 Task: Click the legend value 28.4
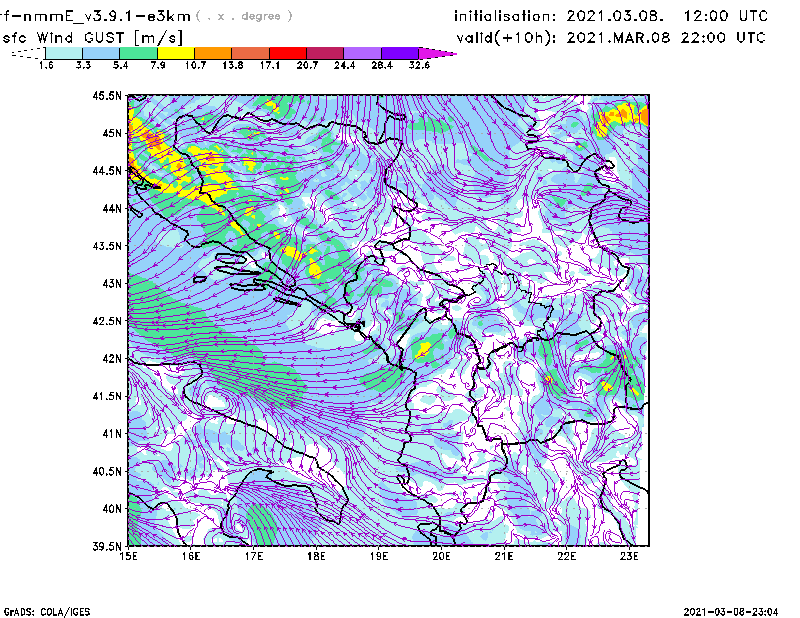tap(382, 65)
